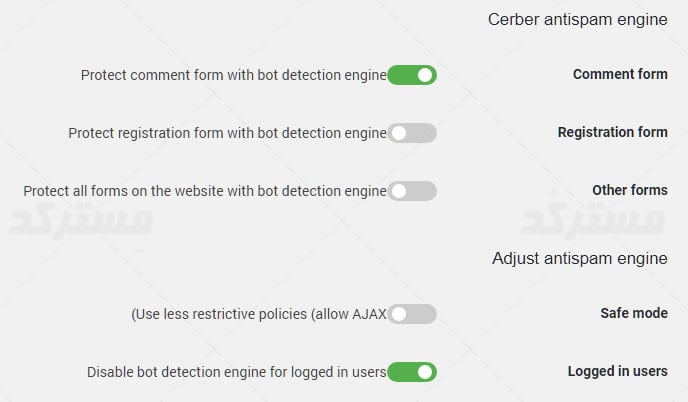This screenshot has height=402, width=688.
Task: Toggle off bot detection for logged in users
Action: coord(412,372)
